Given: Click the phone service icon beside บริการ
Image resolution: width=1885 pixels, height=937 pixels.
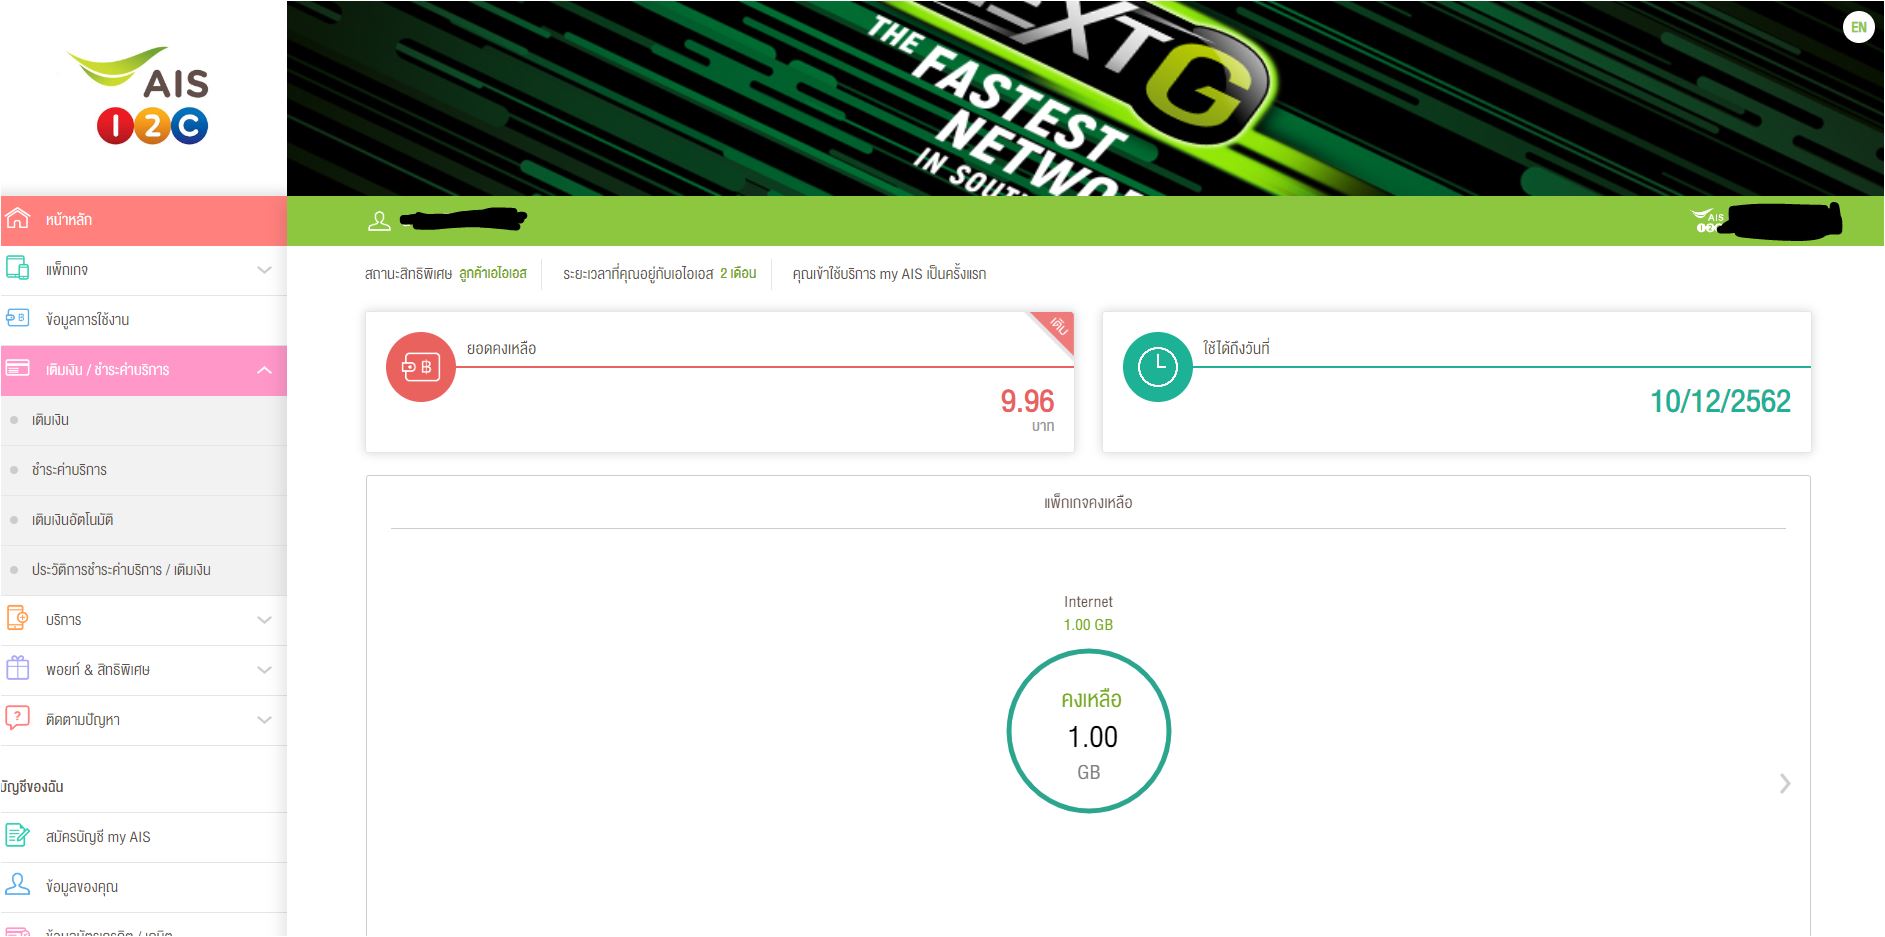Looking at the screenshot, I should coord(18,618).
